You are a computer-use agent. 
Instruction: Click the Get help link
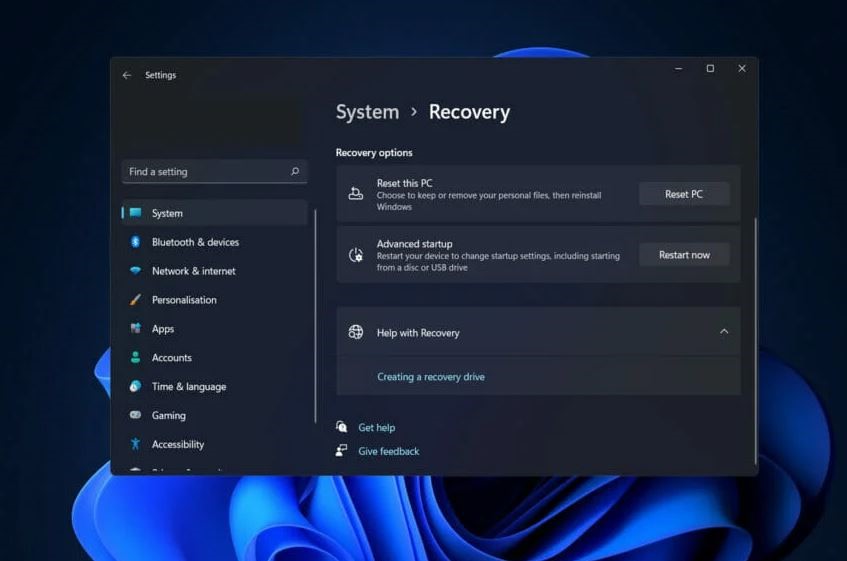[x=377, y=427]
